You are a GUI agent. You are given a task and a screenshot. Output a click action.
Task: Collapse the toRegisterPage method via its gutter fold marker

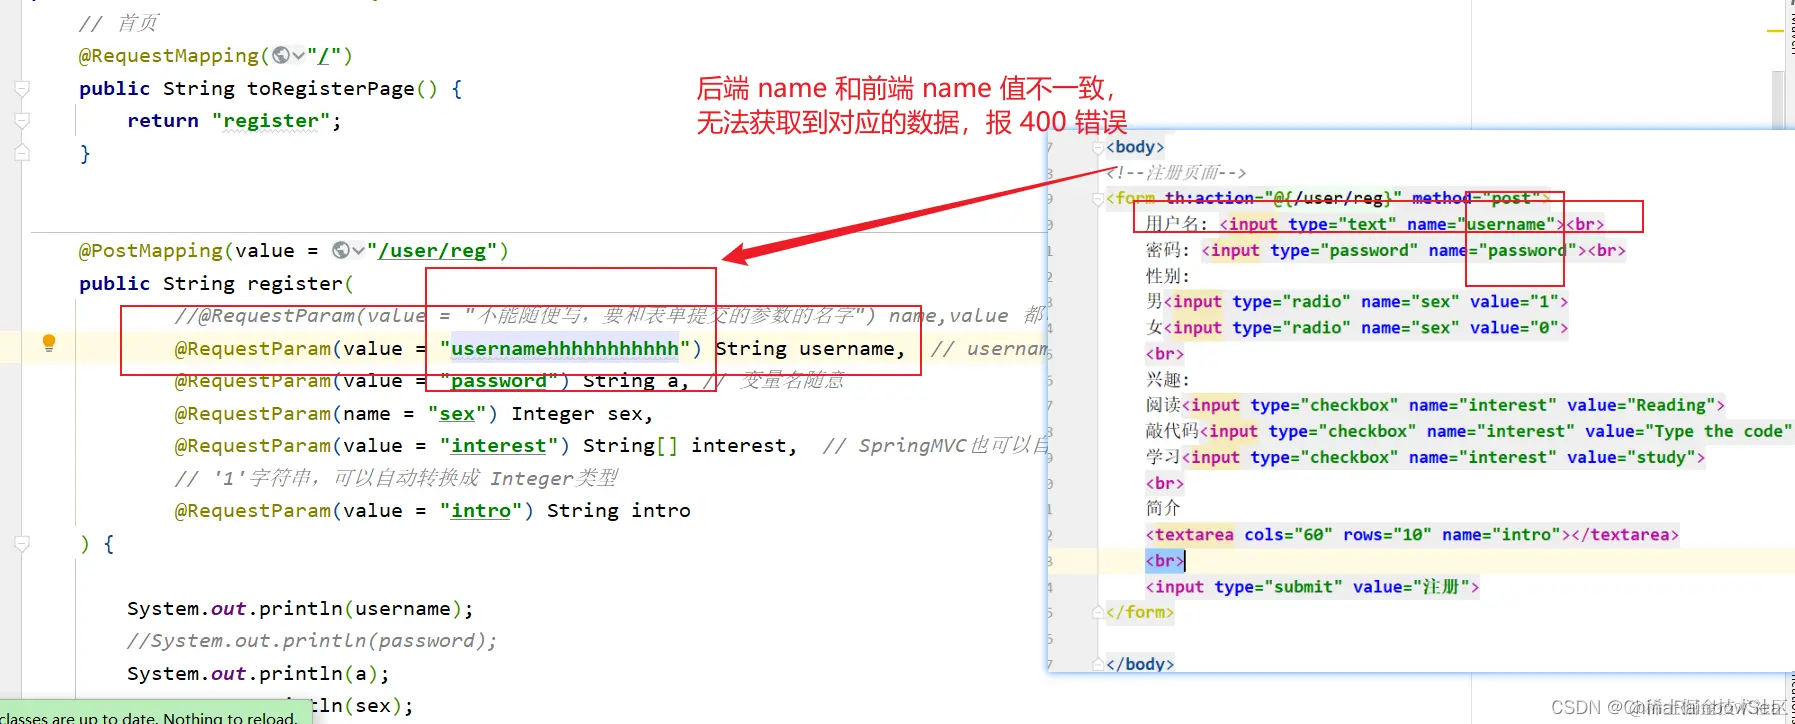[22, 88]
